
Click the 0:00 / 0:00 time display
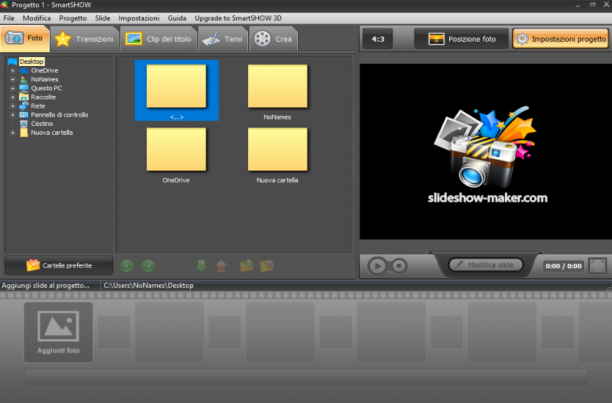click(563, 266)
